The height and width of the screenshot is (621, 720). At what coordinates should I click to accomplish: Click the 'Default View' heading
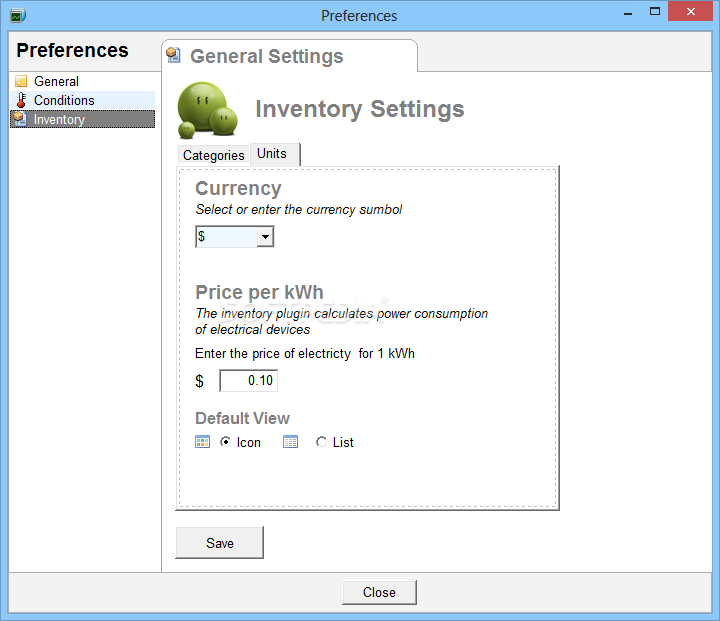click(242, 418)
